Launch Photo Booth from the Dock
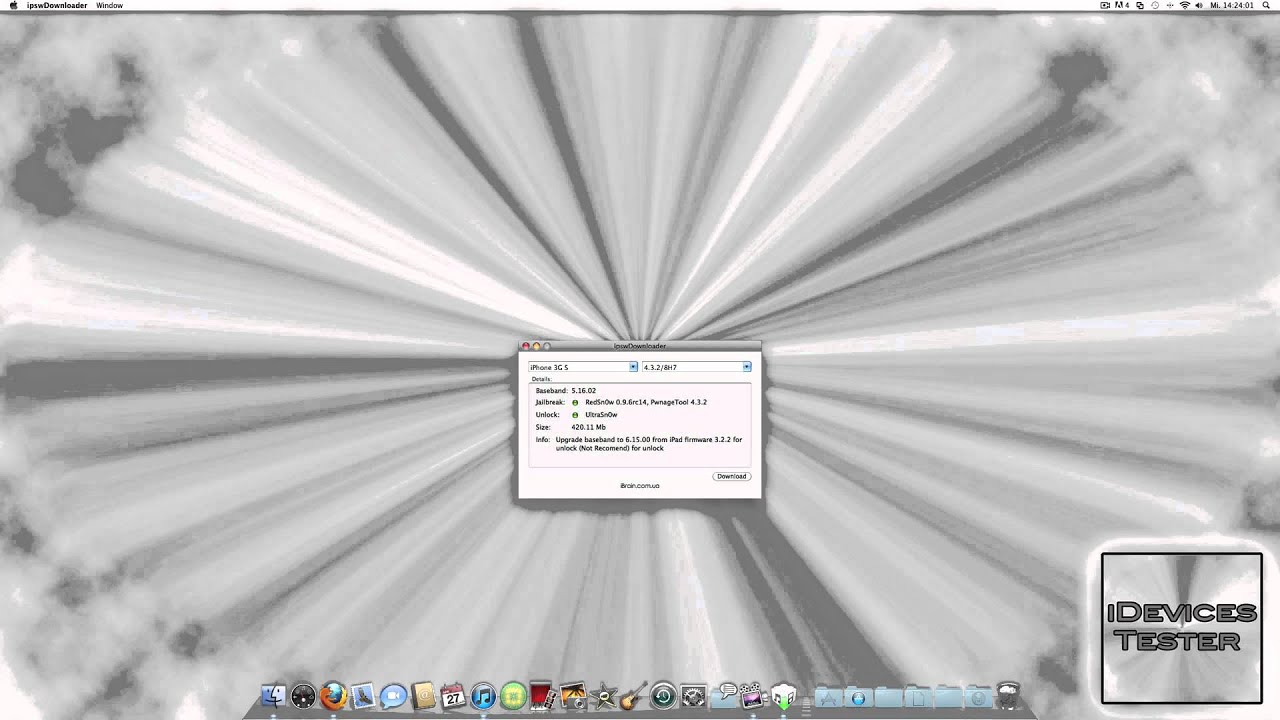The image size is (1280, 720). [545, 696]
